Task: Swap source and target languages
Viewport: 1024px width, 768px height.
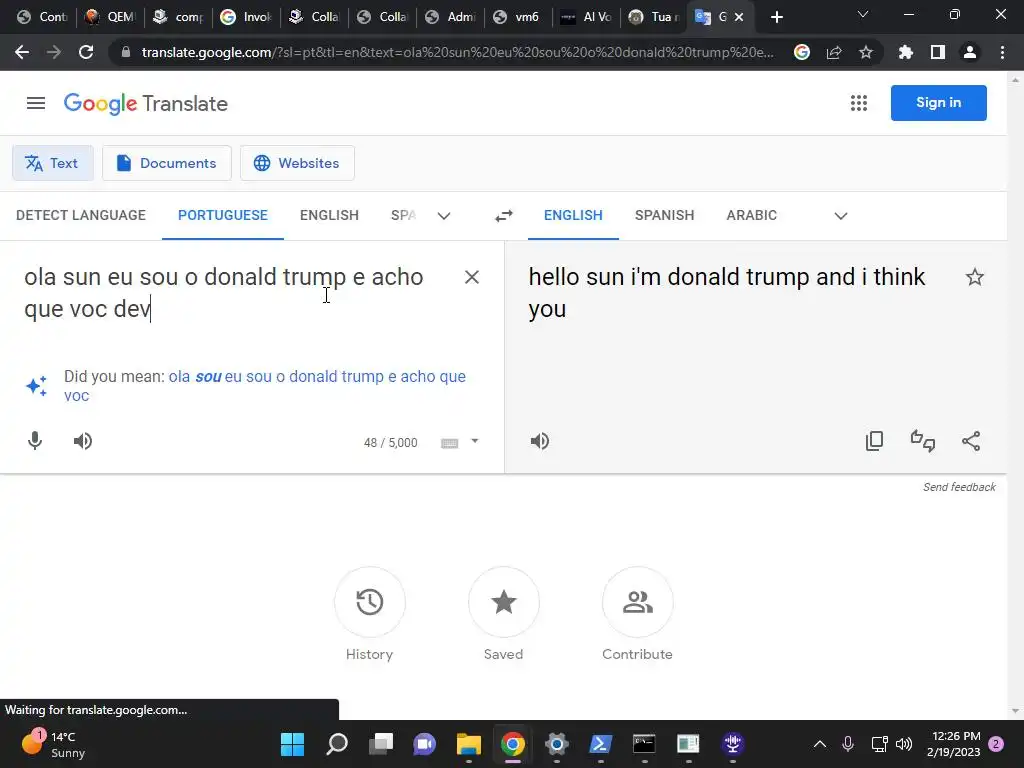Action: point(504,216)
